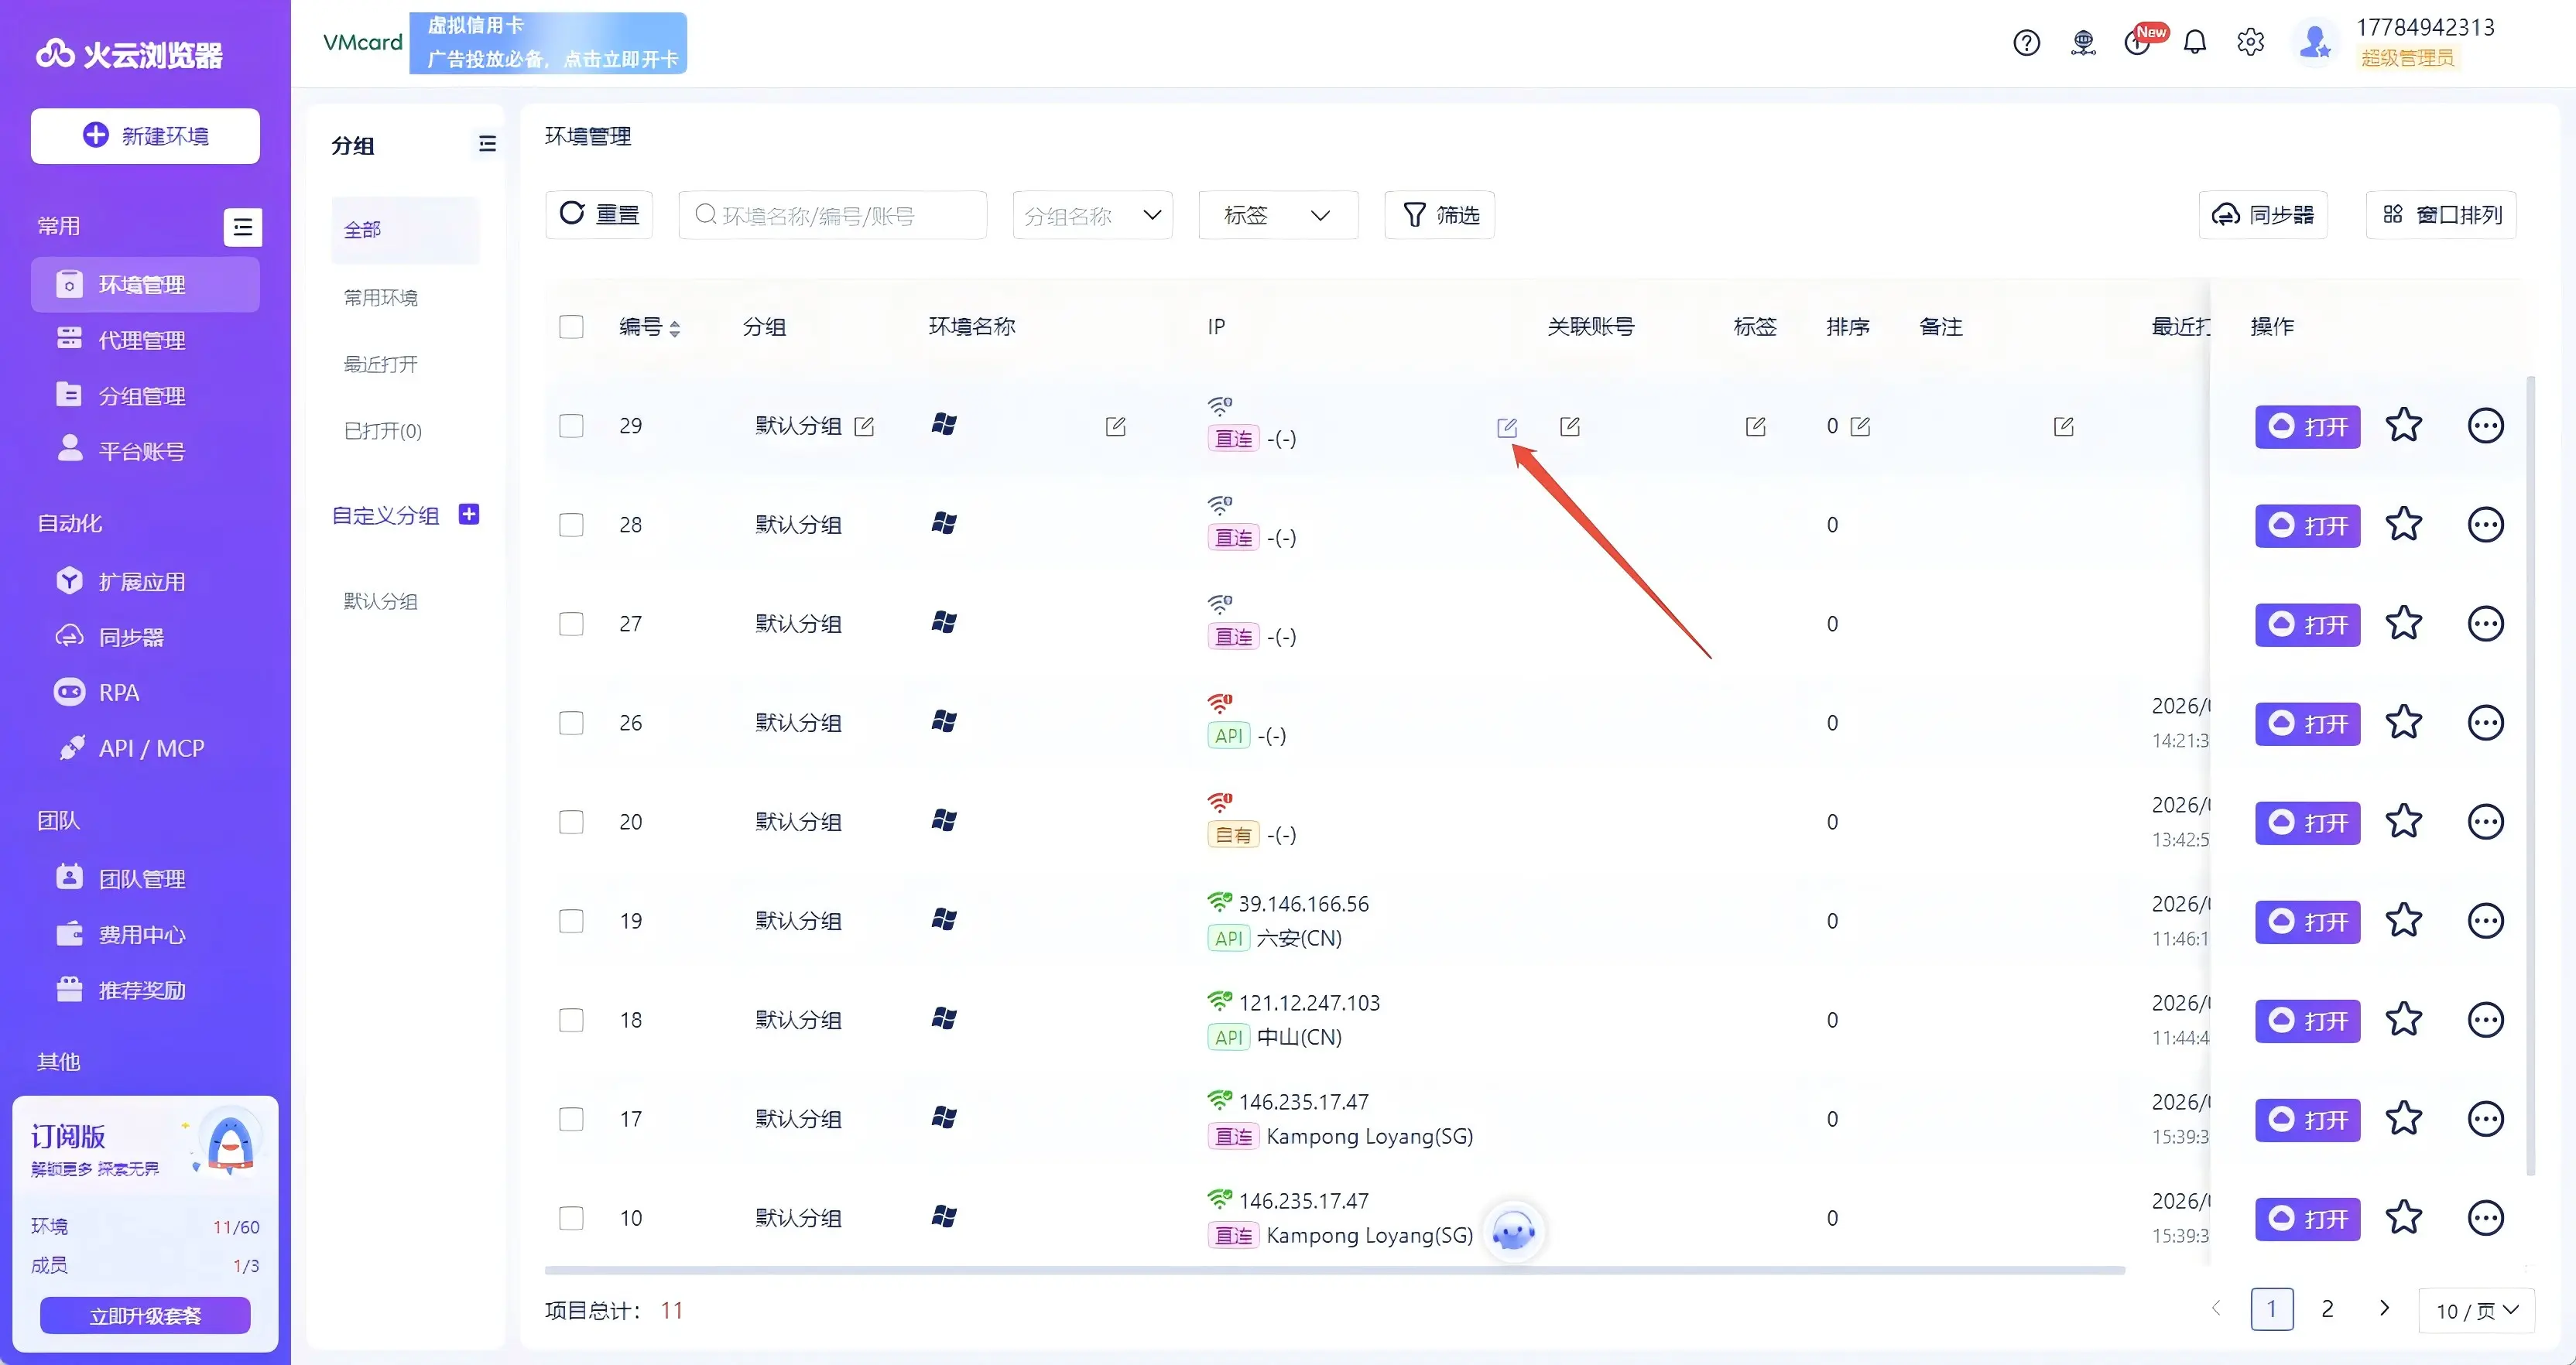
Task: Edit sort order icon on row 29
Action: (x=1860, y=427)
